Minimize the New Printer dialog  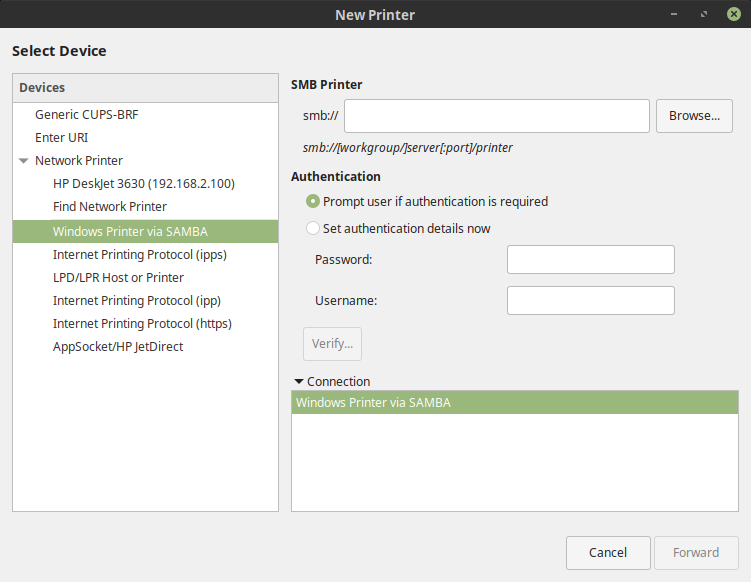pyautogui.click(x=676, y=14)
